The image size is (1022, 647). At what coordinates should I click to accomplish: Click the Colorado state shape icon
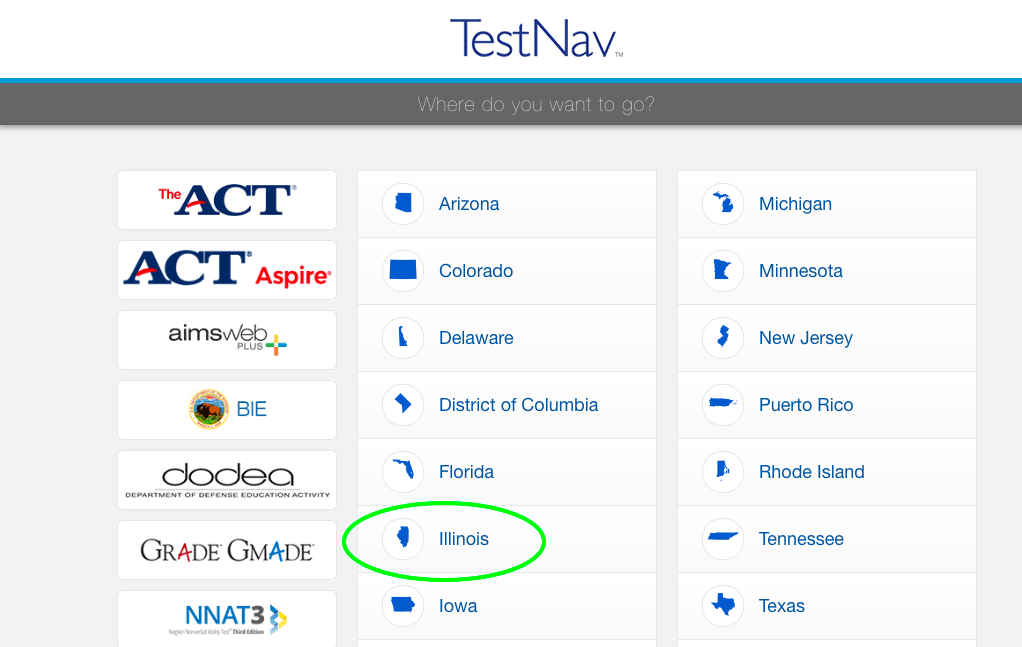(403, 270)
